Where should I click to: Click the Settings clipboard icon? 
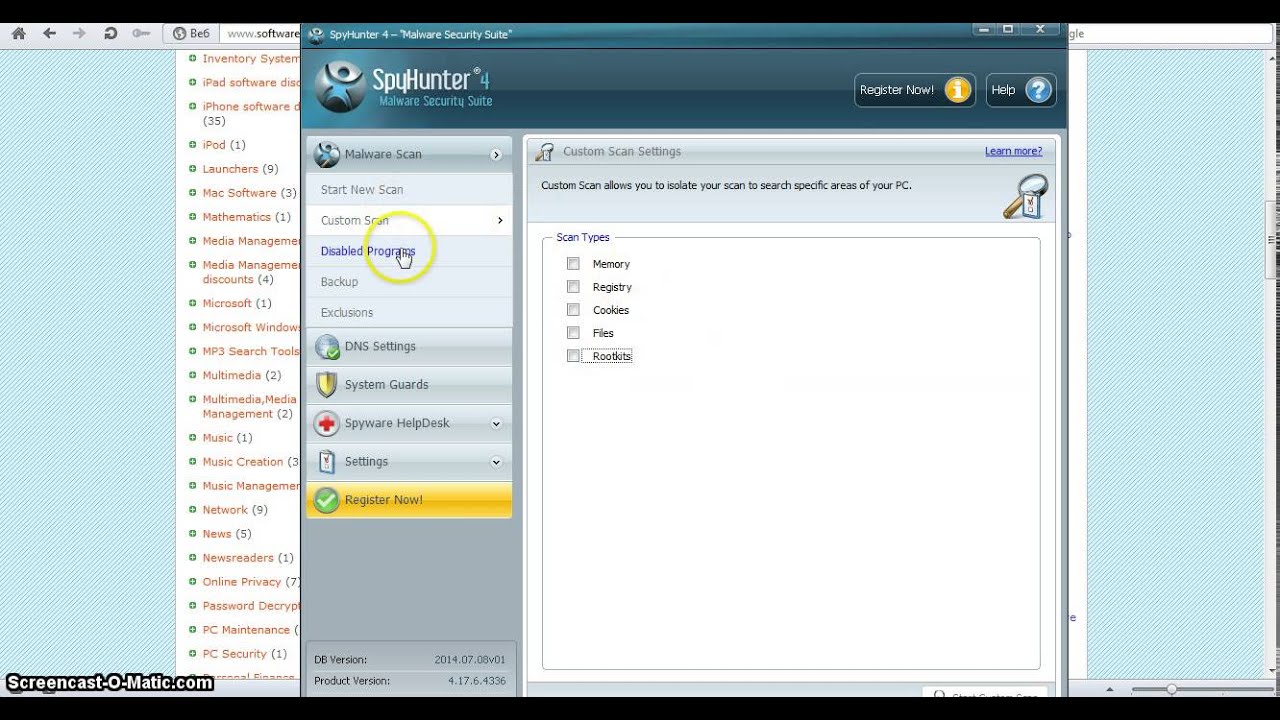coord(327,462)
